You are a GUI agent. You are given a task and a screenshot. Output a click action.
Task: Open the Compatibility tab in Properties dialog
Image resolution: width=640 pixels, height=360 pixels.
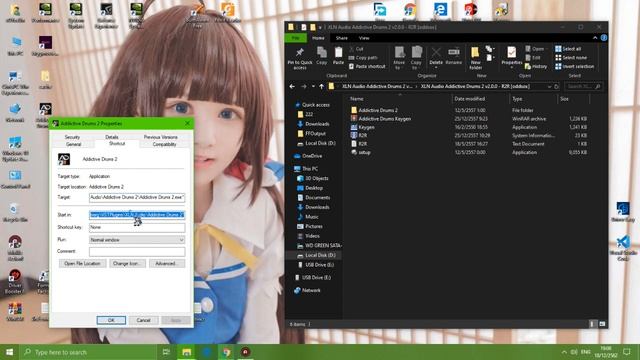(x=164, y=144)
